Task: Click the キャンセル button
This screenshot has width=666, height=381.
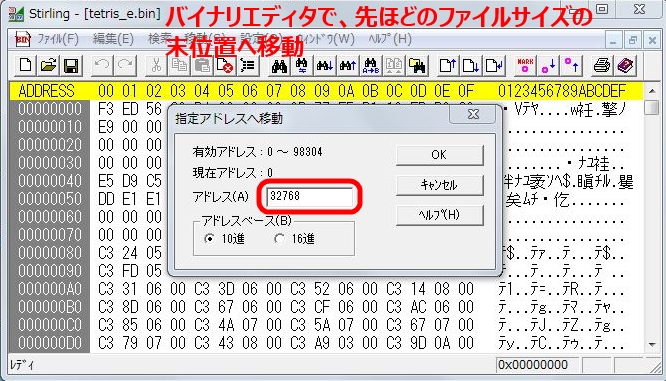Action: point(439,185)
